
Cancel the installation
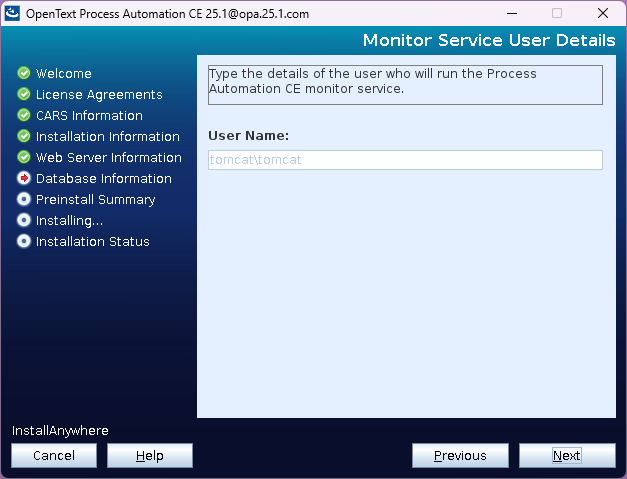coord(54,455)
